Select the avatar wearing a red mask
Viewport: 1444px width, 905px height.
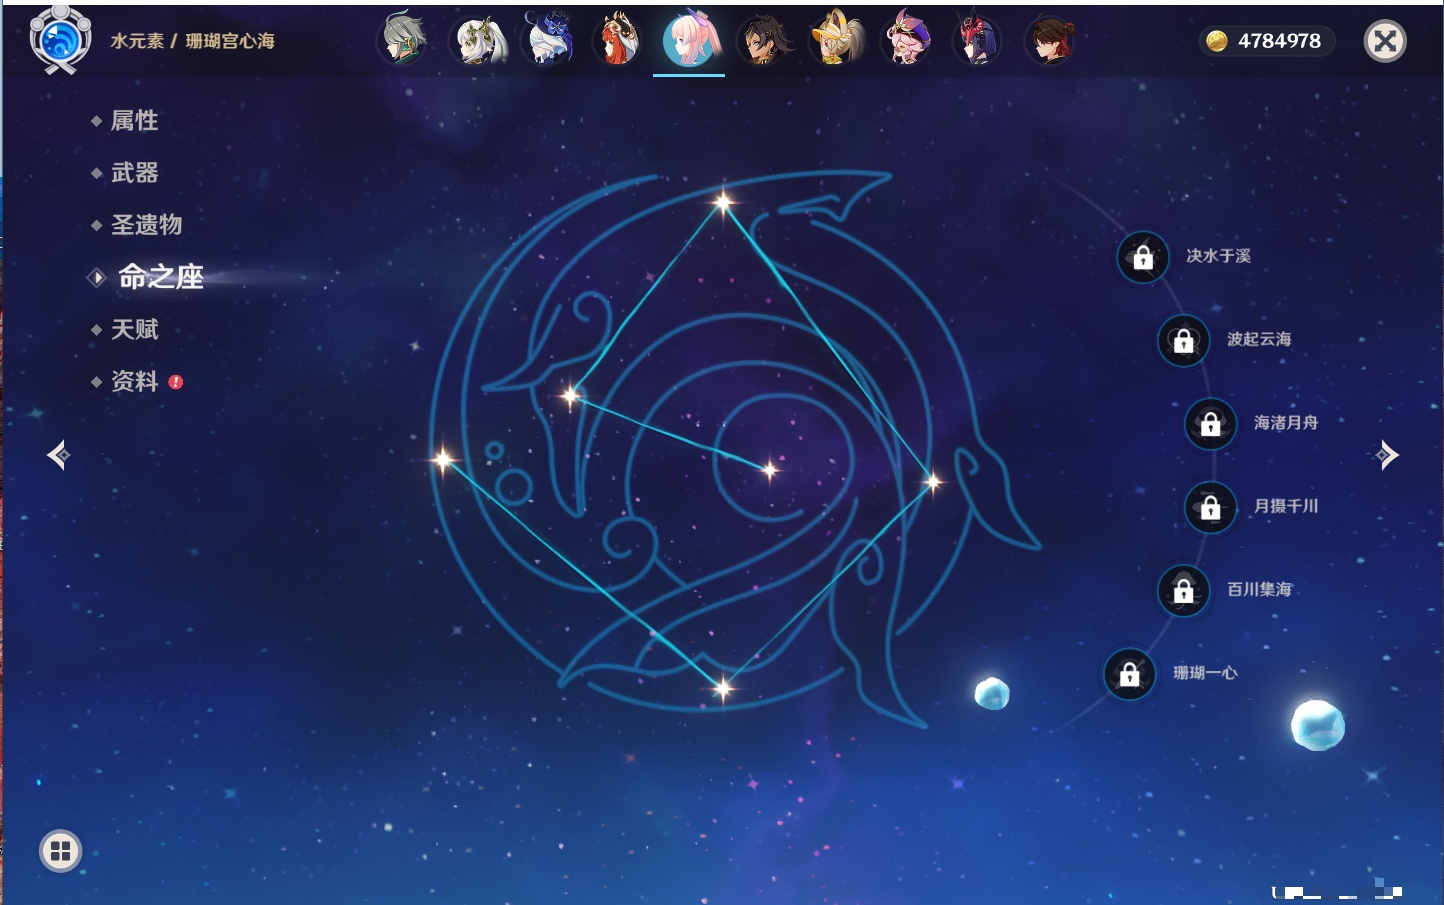pos(977,40)
